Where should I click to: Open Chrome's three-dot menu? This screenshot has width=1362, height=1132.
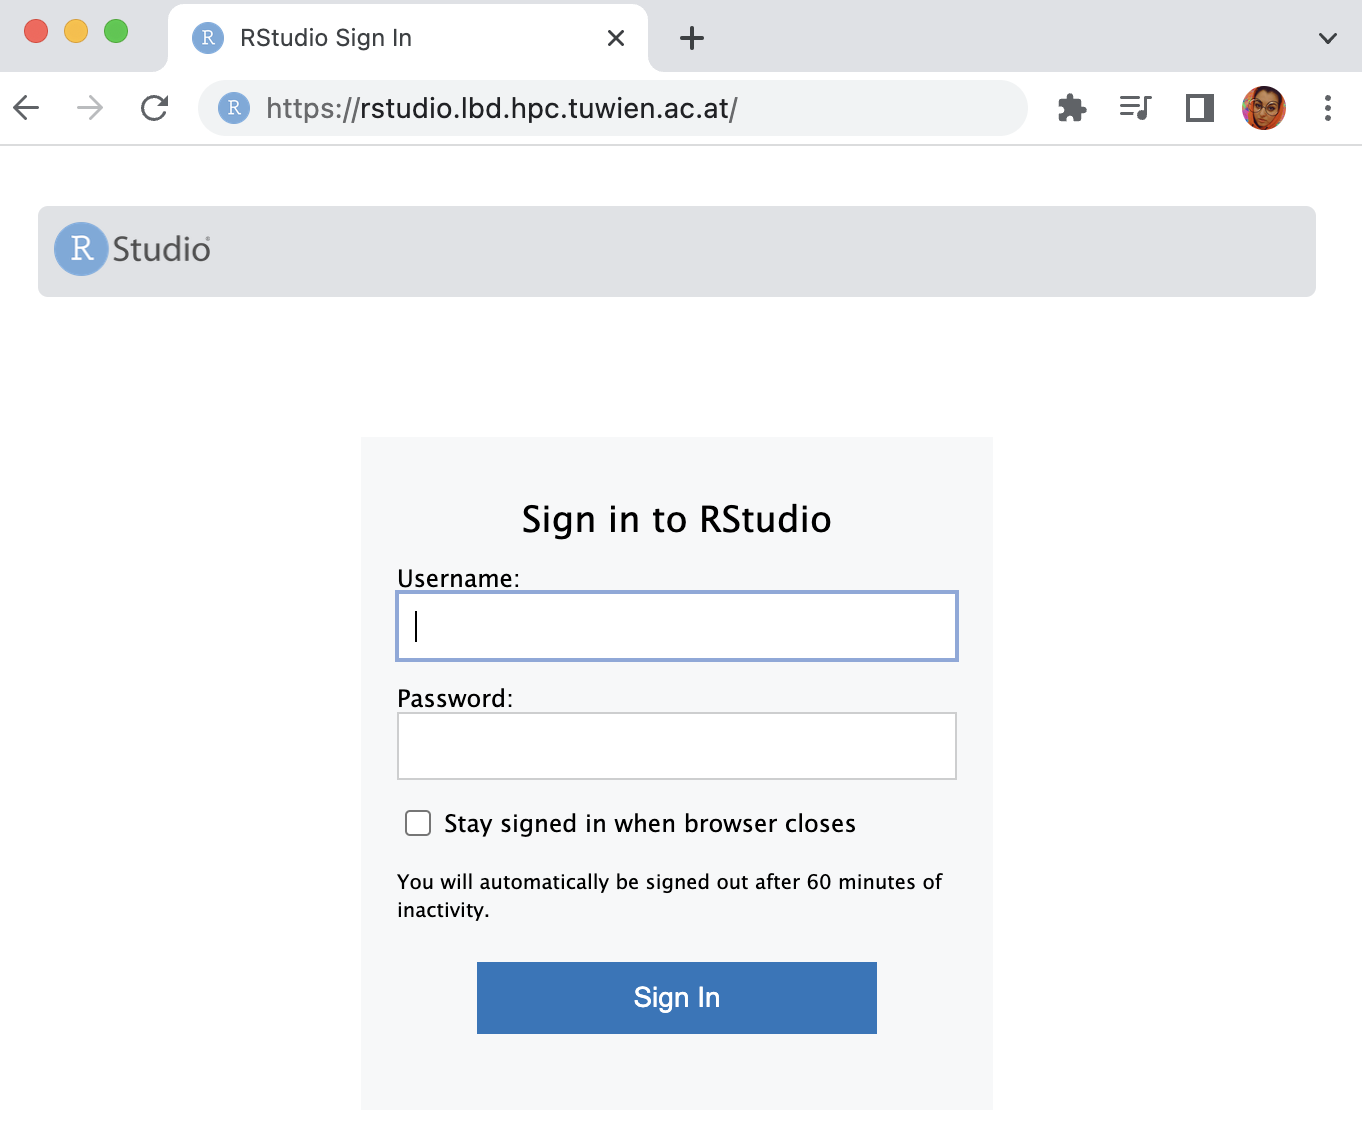1328,108
